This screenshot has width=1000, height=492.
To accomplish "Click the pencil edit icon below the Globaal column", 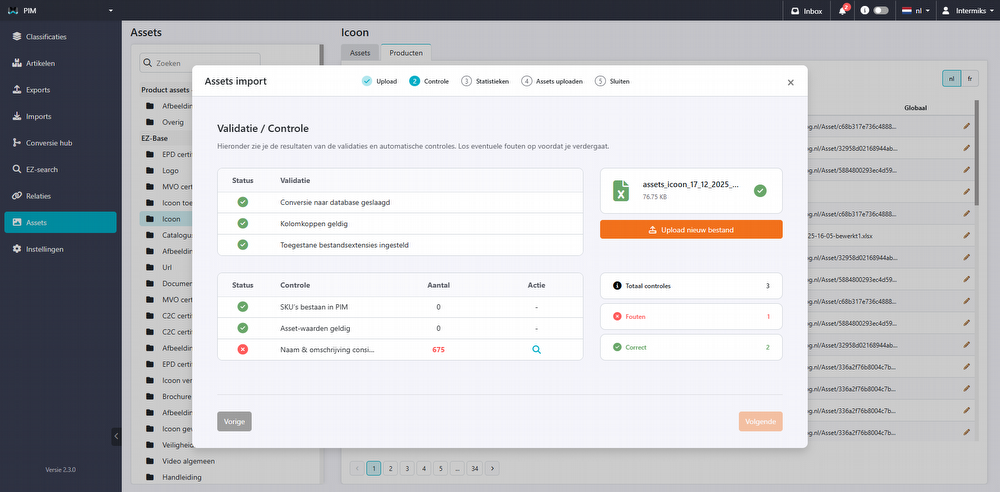I will [966, 126].
